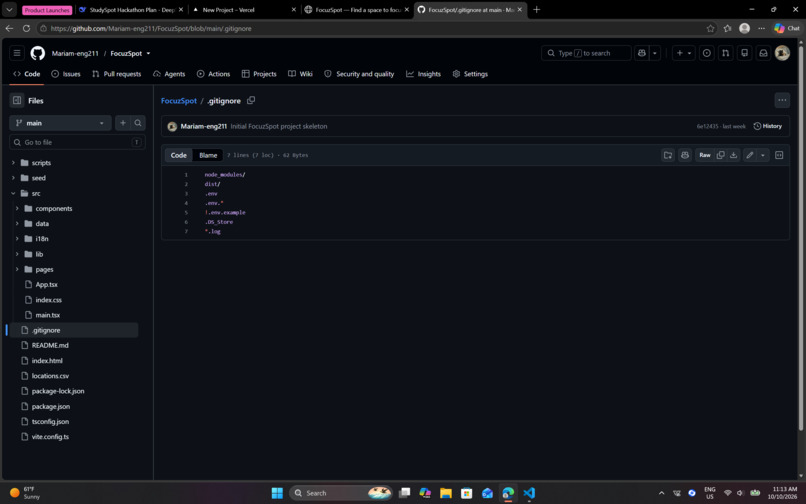
Task: Open the symbols panel icon
Action: click(x=779, y=155)
